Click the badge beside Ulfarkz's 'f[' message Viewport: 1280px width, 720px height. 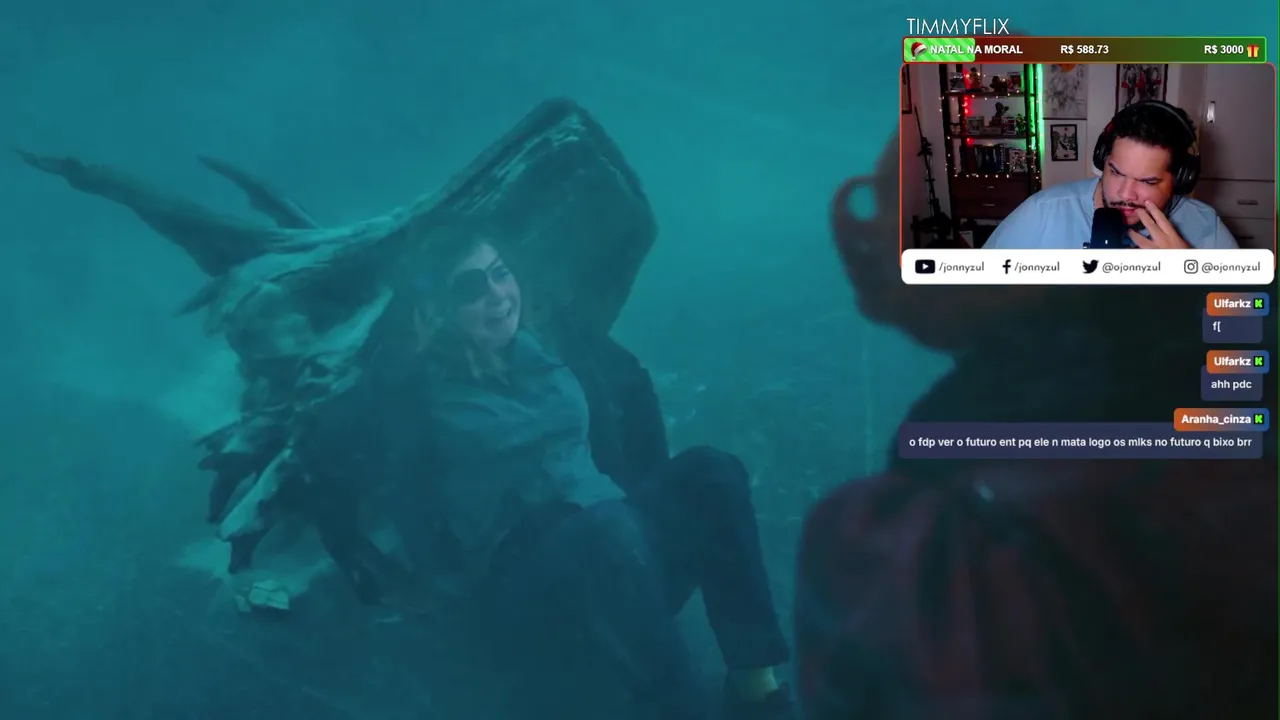[x=1258, y=304]
